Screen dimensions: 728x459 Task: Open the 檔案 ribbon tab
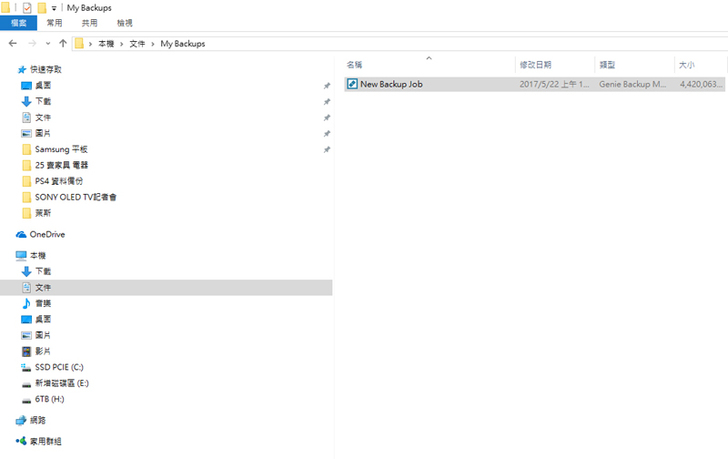point(19,23)
